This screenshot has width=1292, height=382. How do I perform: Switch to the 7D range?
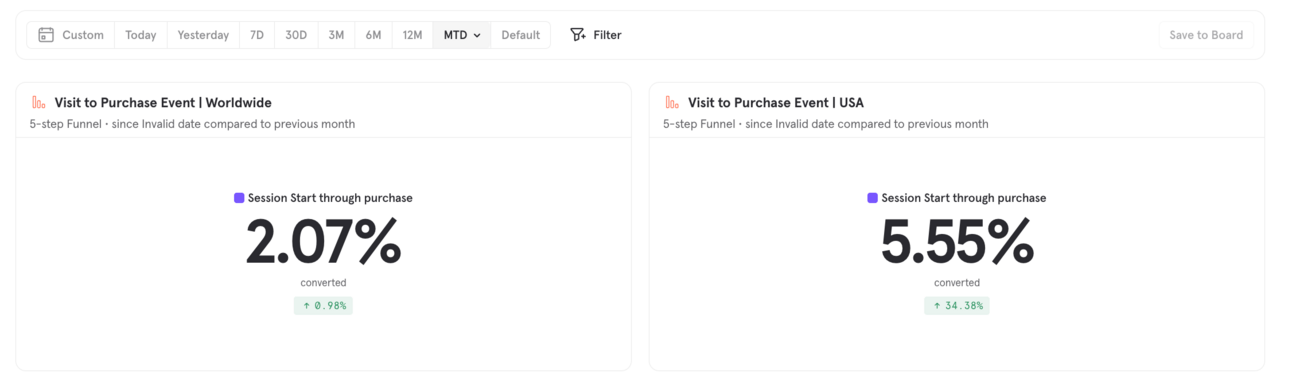257,35
